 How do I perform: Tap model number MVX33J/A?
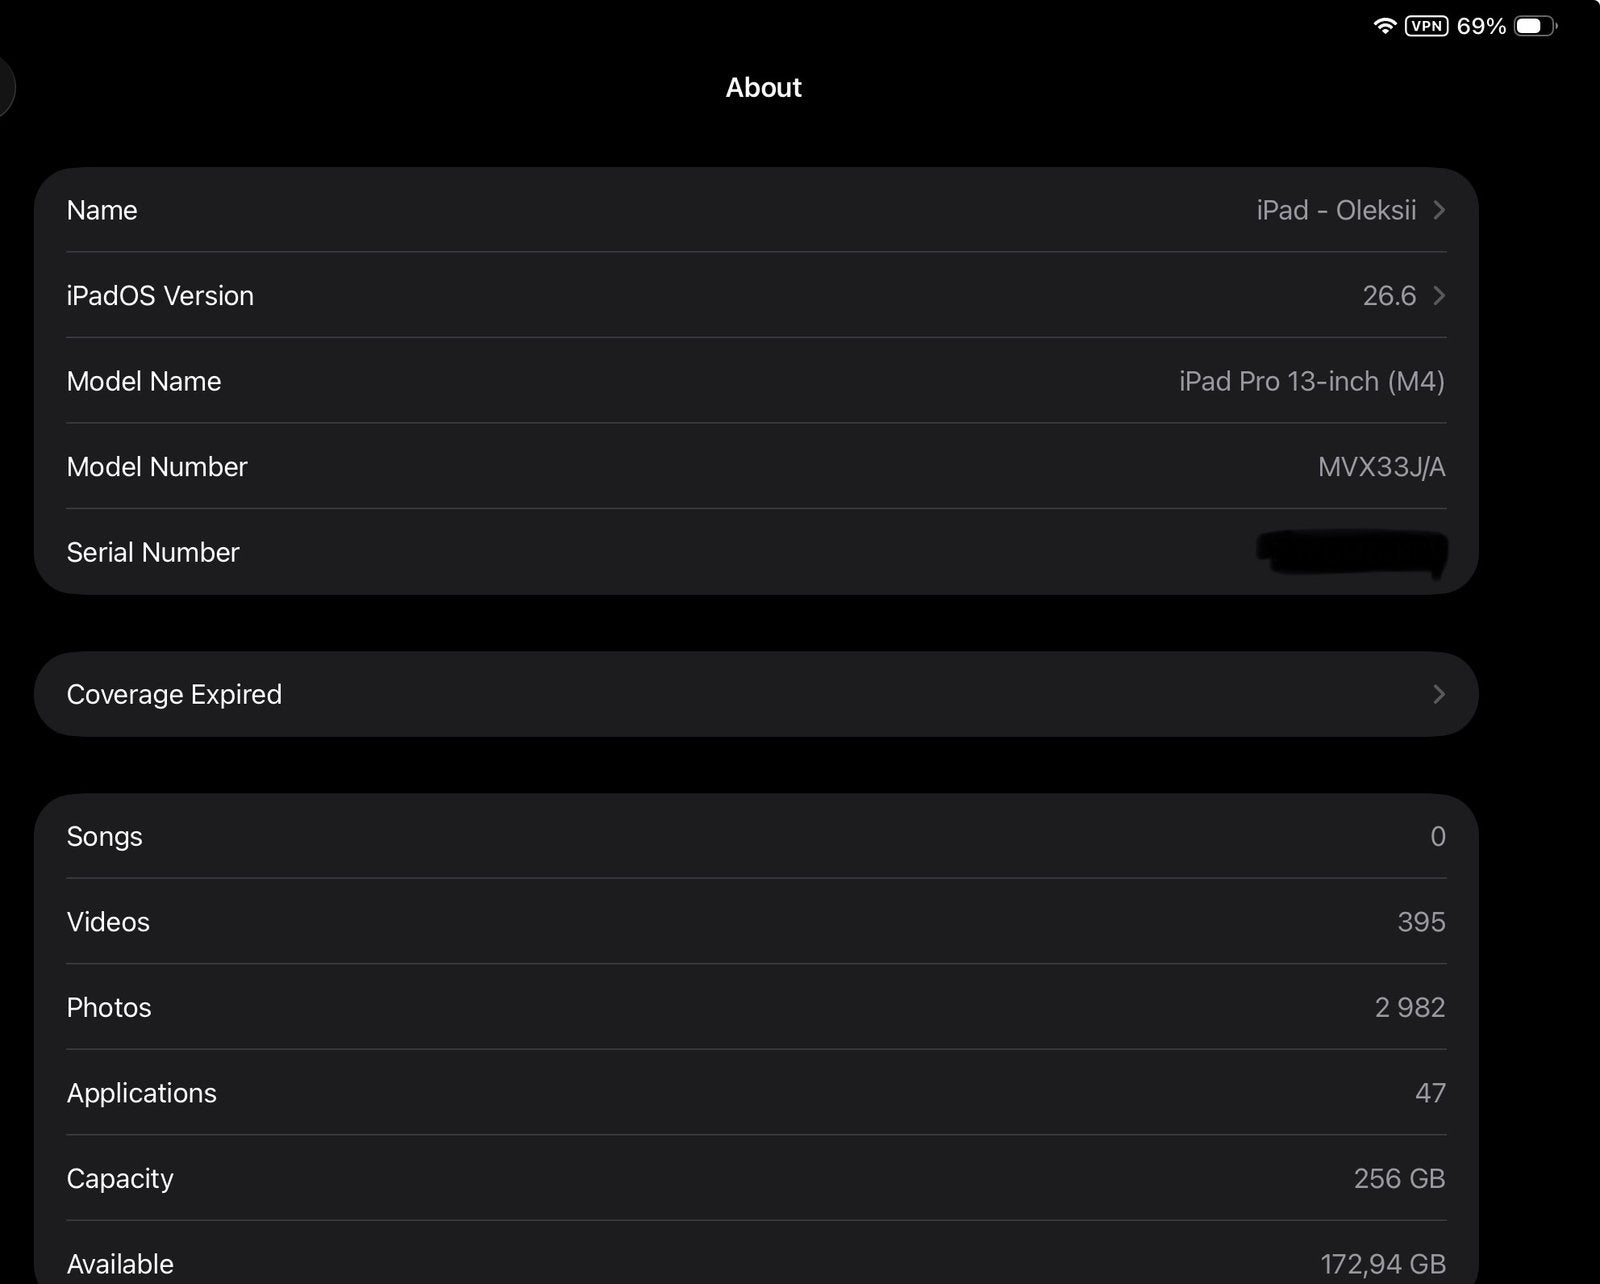point(1382,467)
